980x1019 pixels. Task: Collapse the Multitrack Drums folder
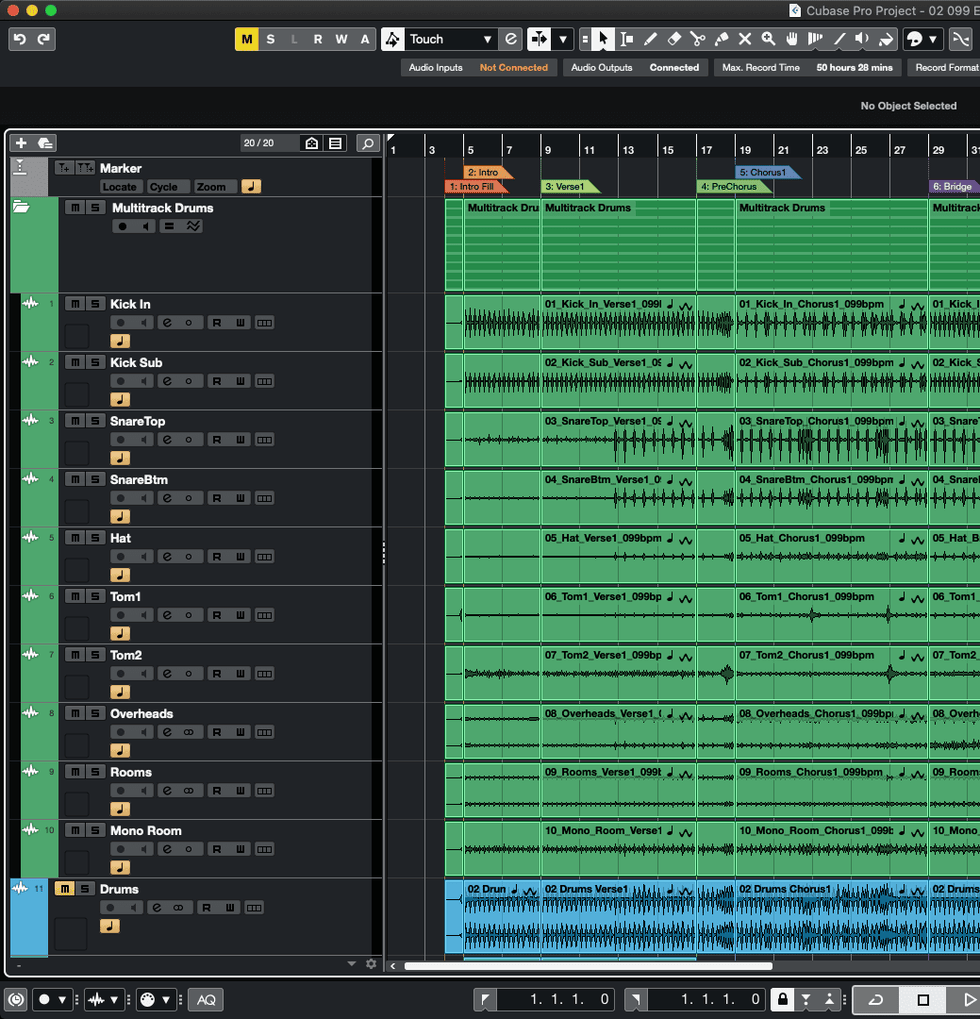21,208
